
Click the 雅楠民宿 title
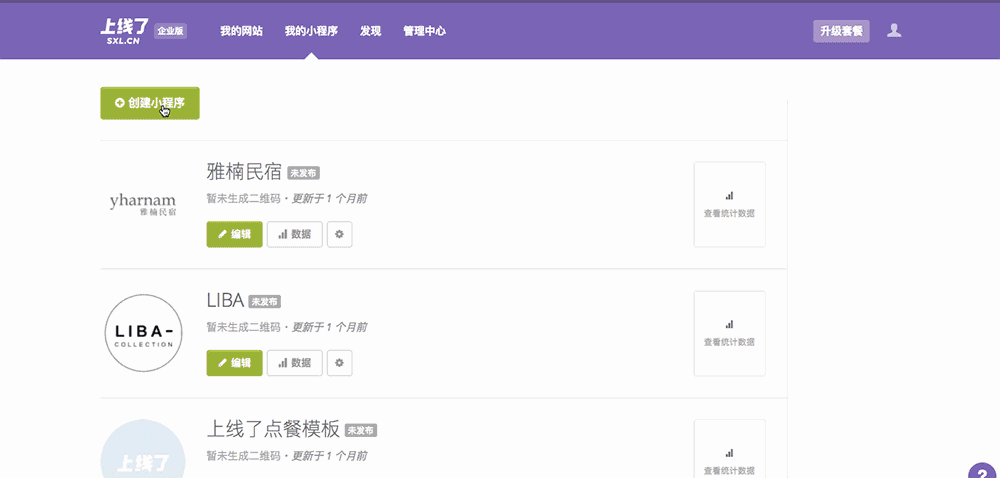coord(244,172)
